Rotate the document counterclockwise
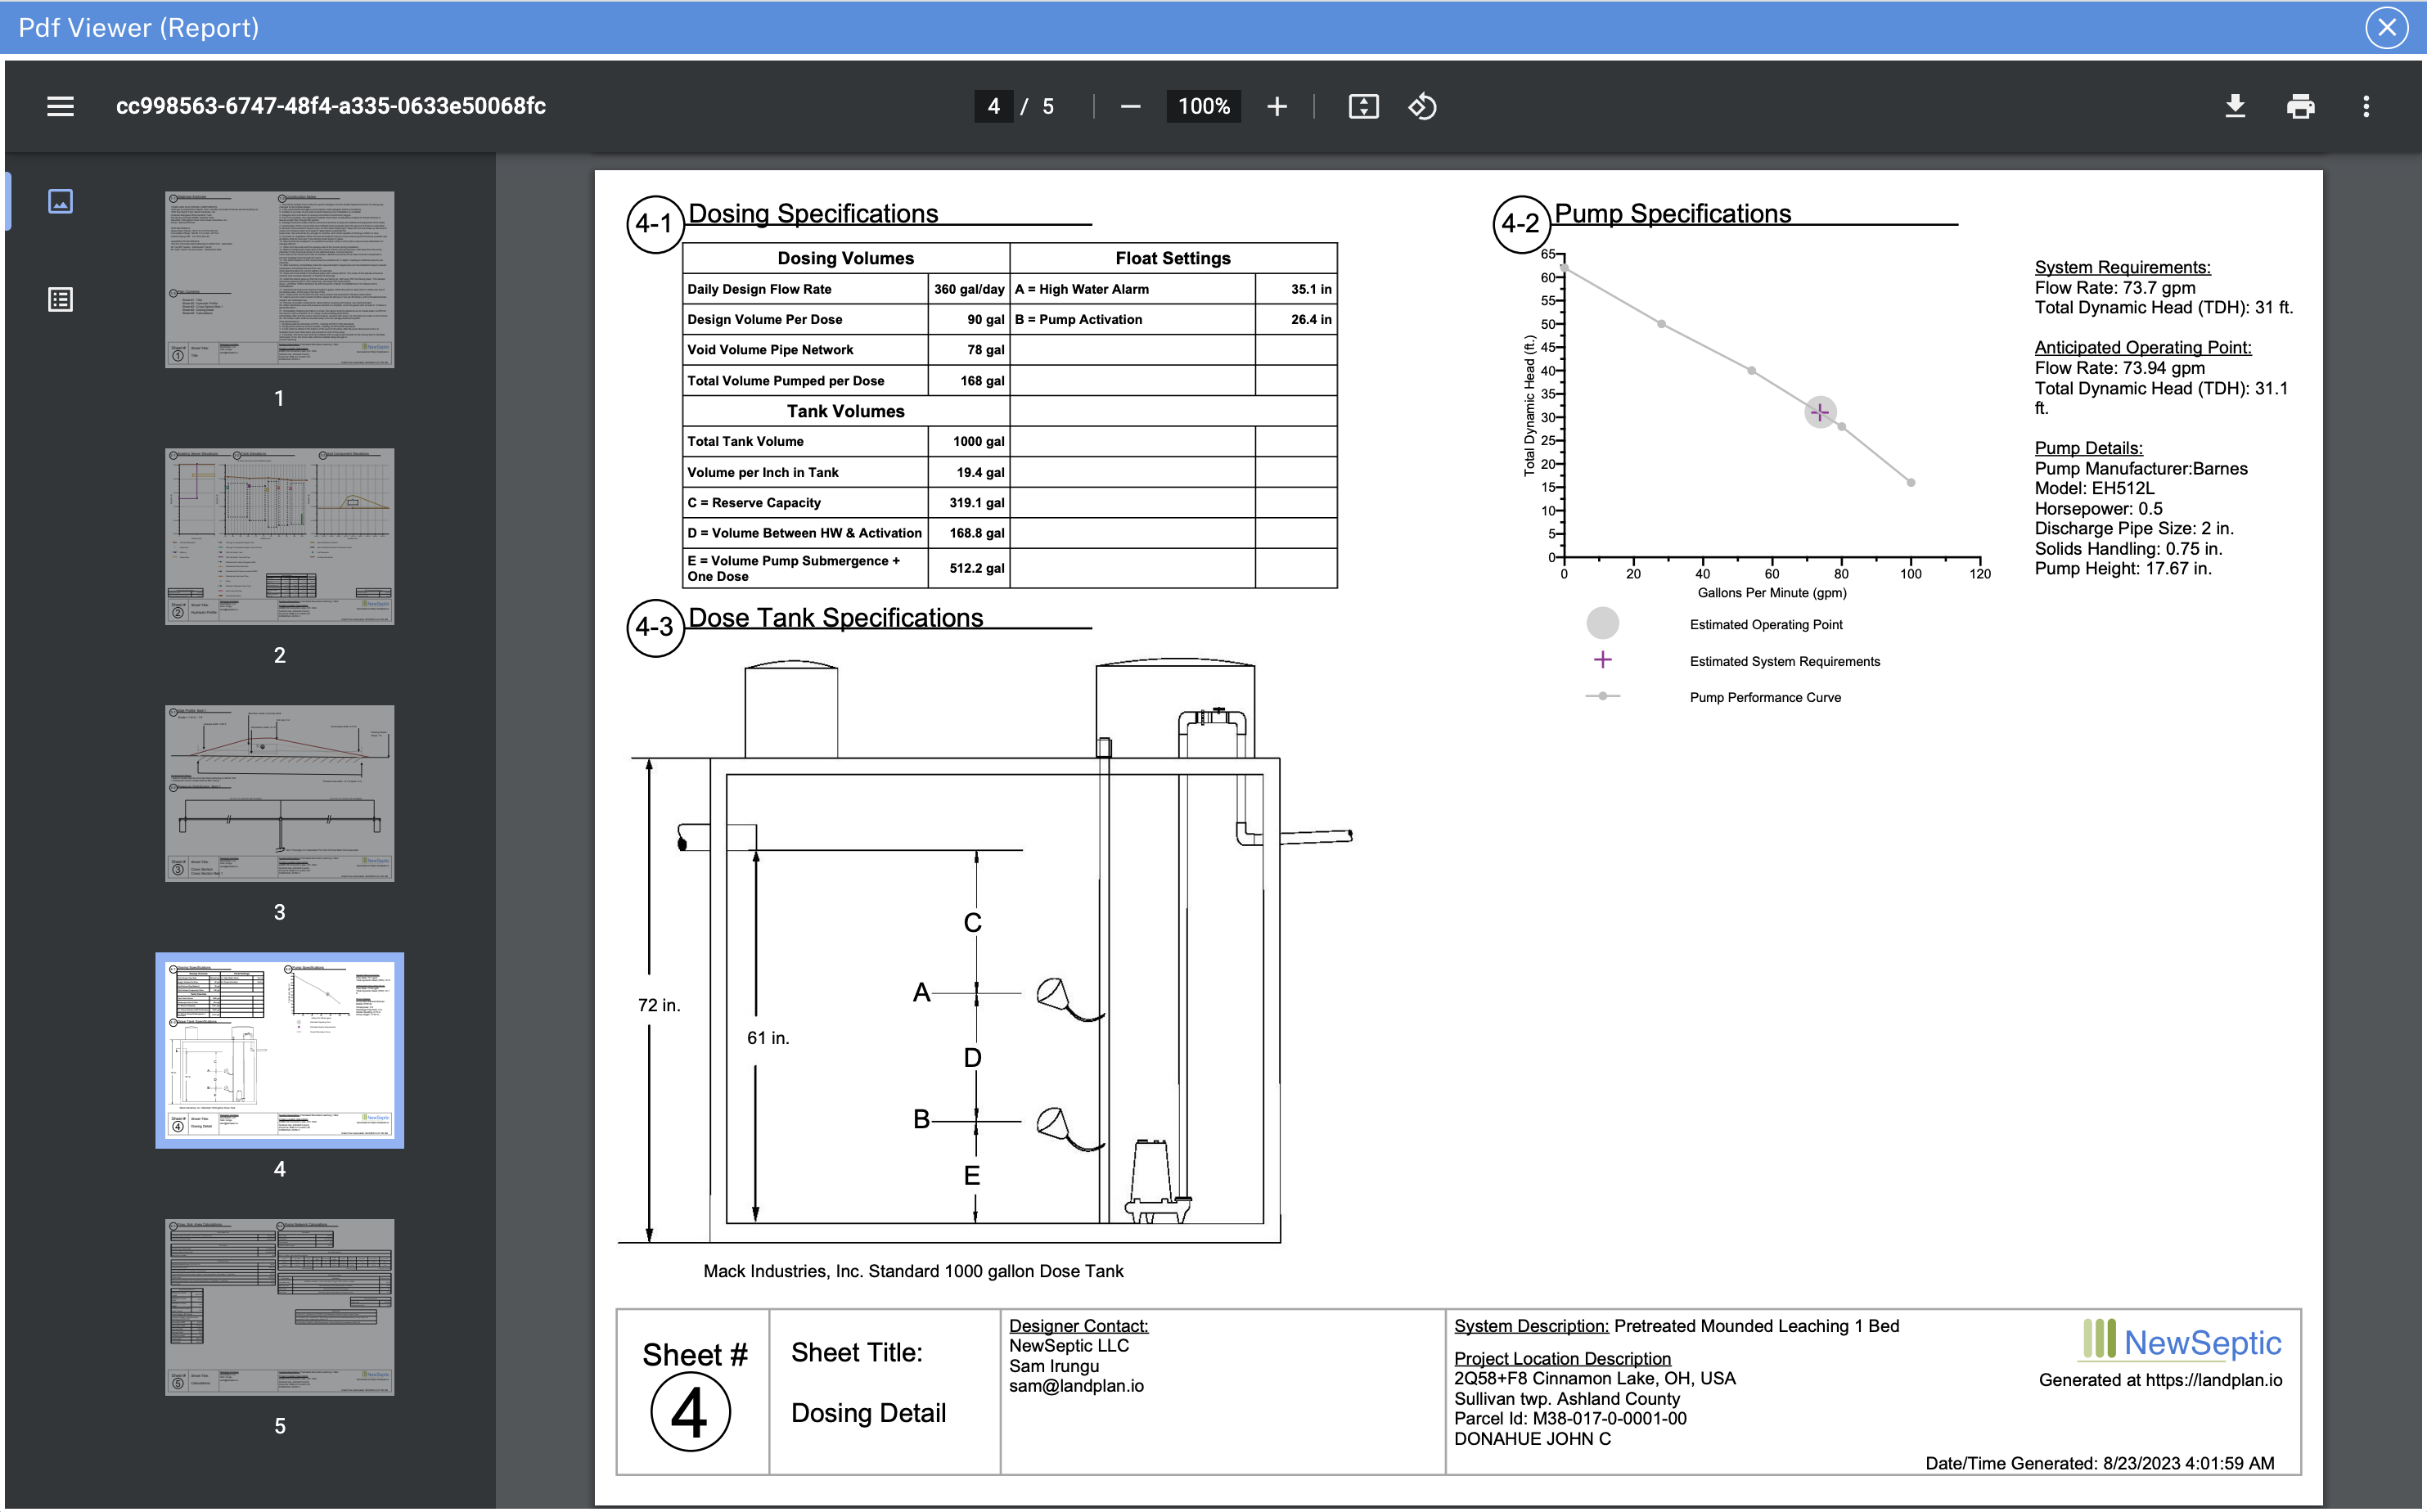This screenshot has height=1512, width=2427. [1422, 106]
